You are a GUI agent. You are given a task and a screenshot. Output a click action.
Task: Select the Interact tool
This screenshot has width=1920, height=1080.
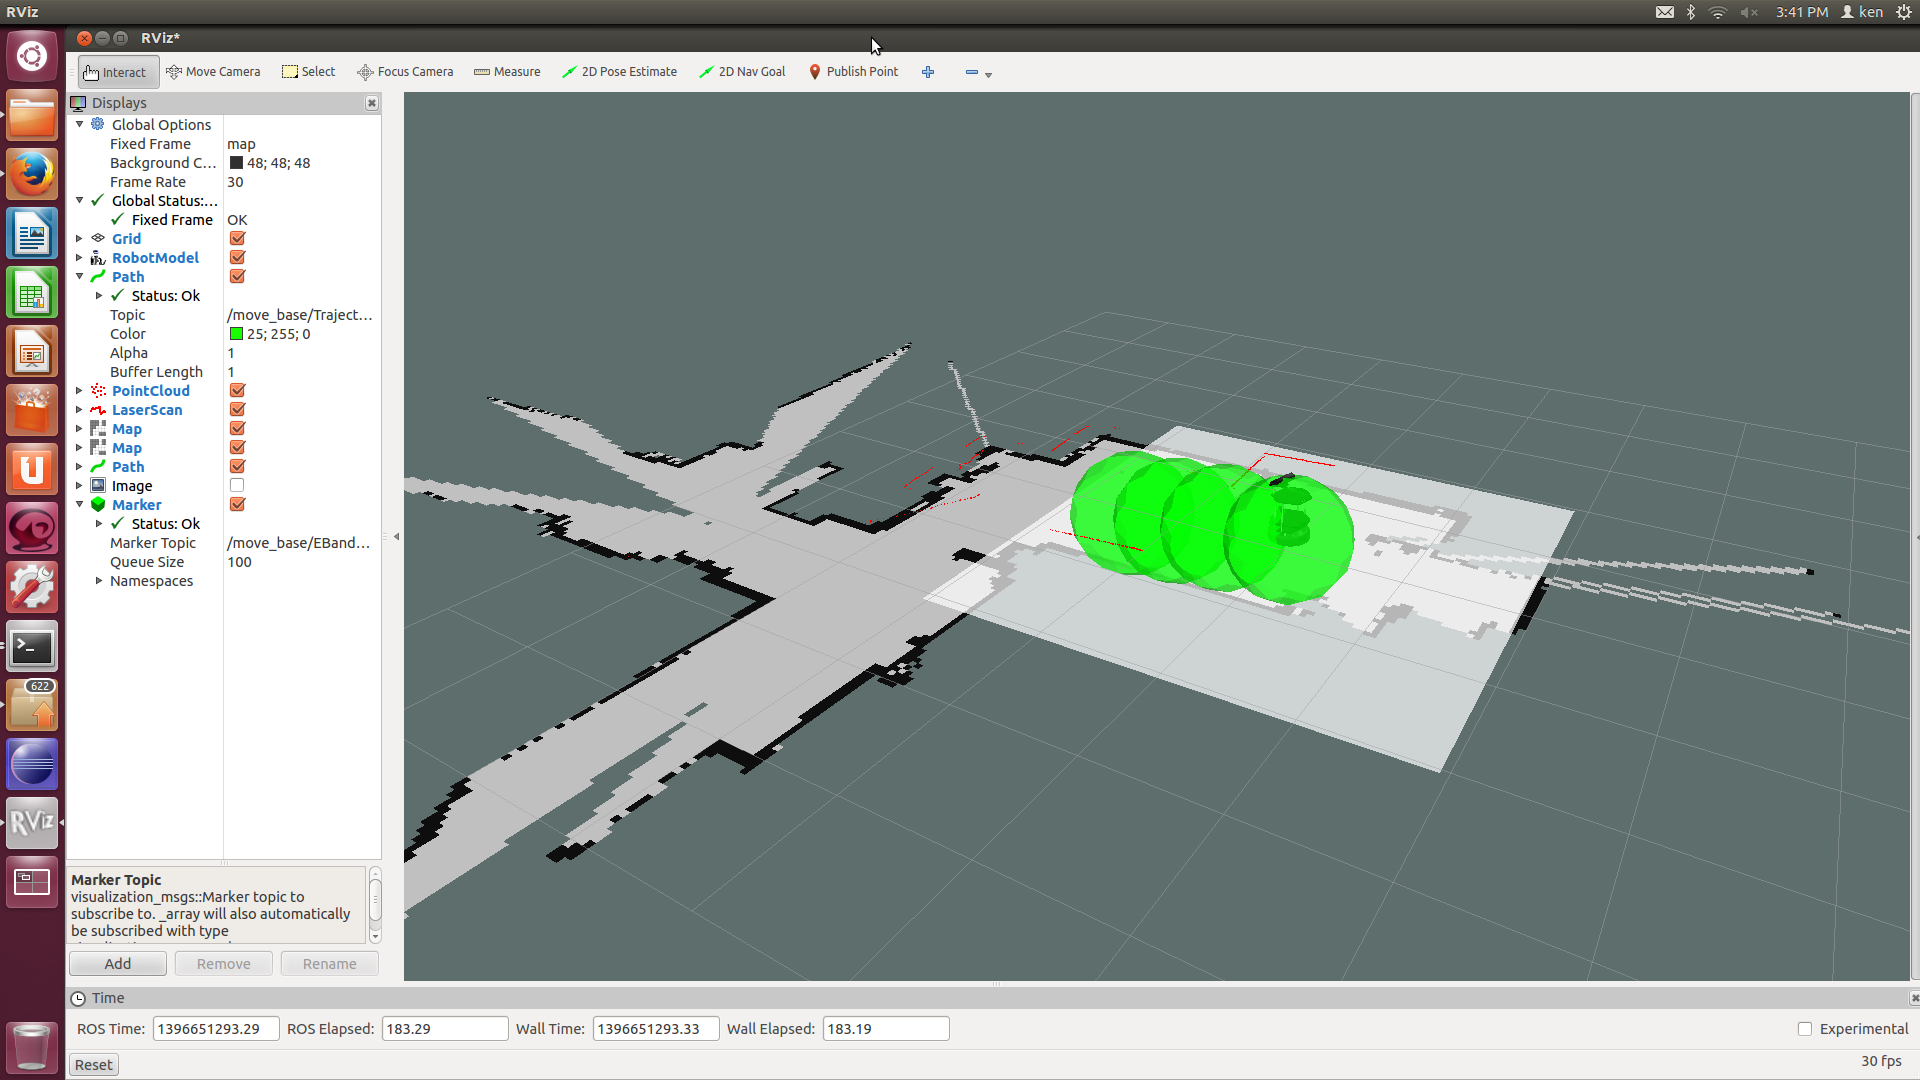pos(118,72)
